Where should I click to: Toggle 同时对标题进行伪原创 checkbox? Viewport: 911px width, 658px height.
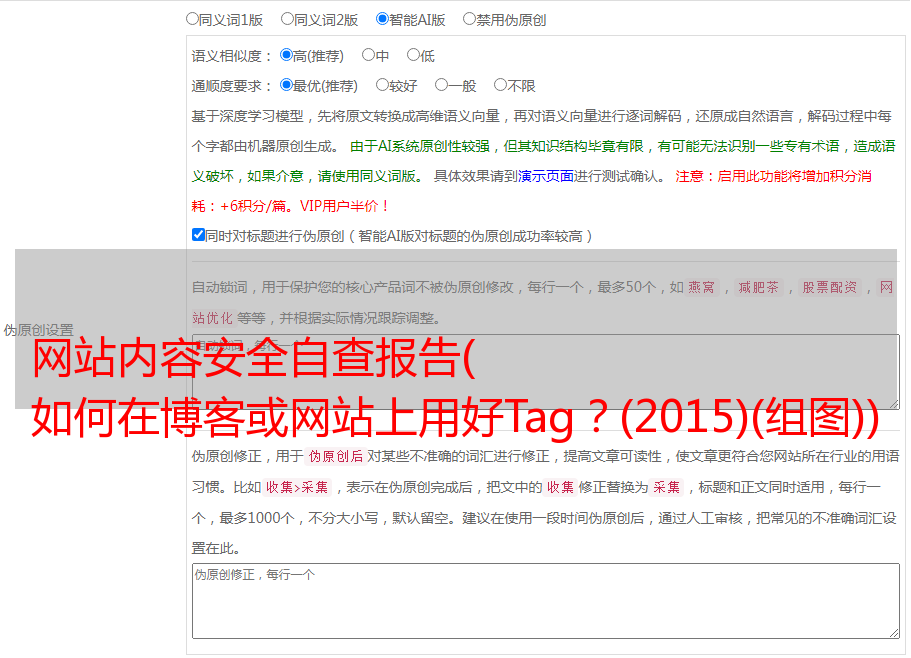[x=198, y=235]
